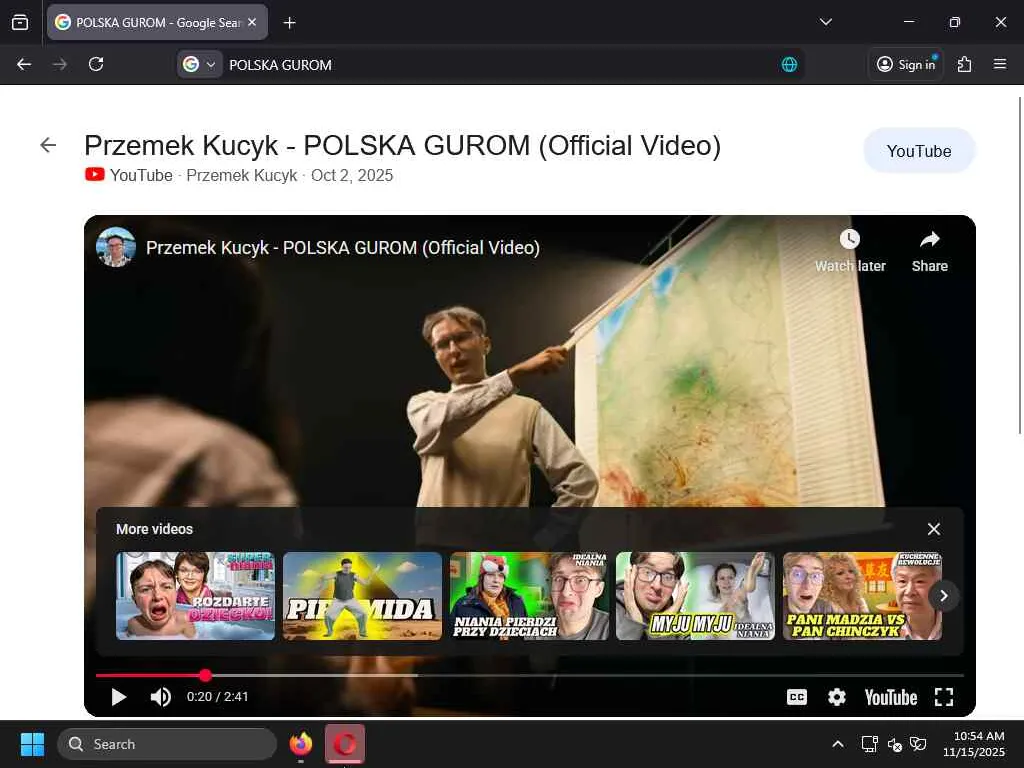
Task: Play the NIANIA PIERDZI PRZY DZIECIACH video
Action: (529, 596)
